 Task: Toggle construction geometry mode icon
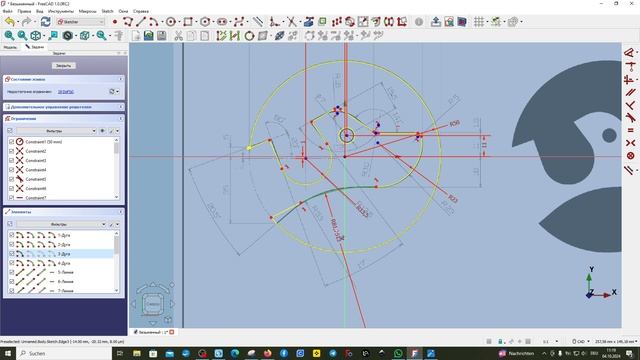coord(258,22)
